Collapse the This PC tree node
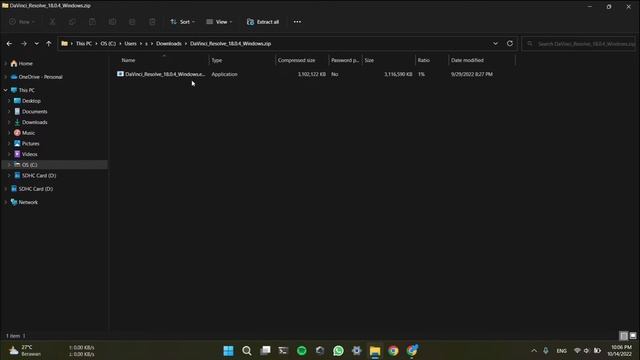This screenshot has height=360, width=640. coord(6,90)
